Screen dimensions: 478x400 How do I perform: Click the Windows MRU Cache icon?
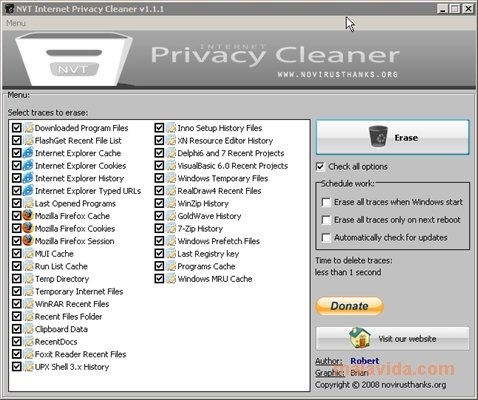click(171, 279)
